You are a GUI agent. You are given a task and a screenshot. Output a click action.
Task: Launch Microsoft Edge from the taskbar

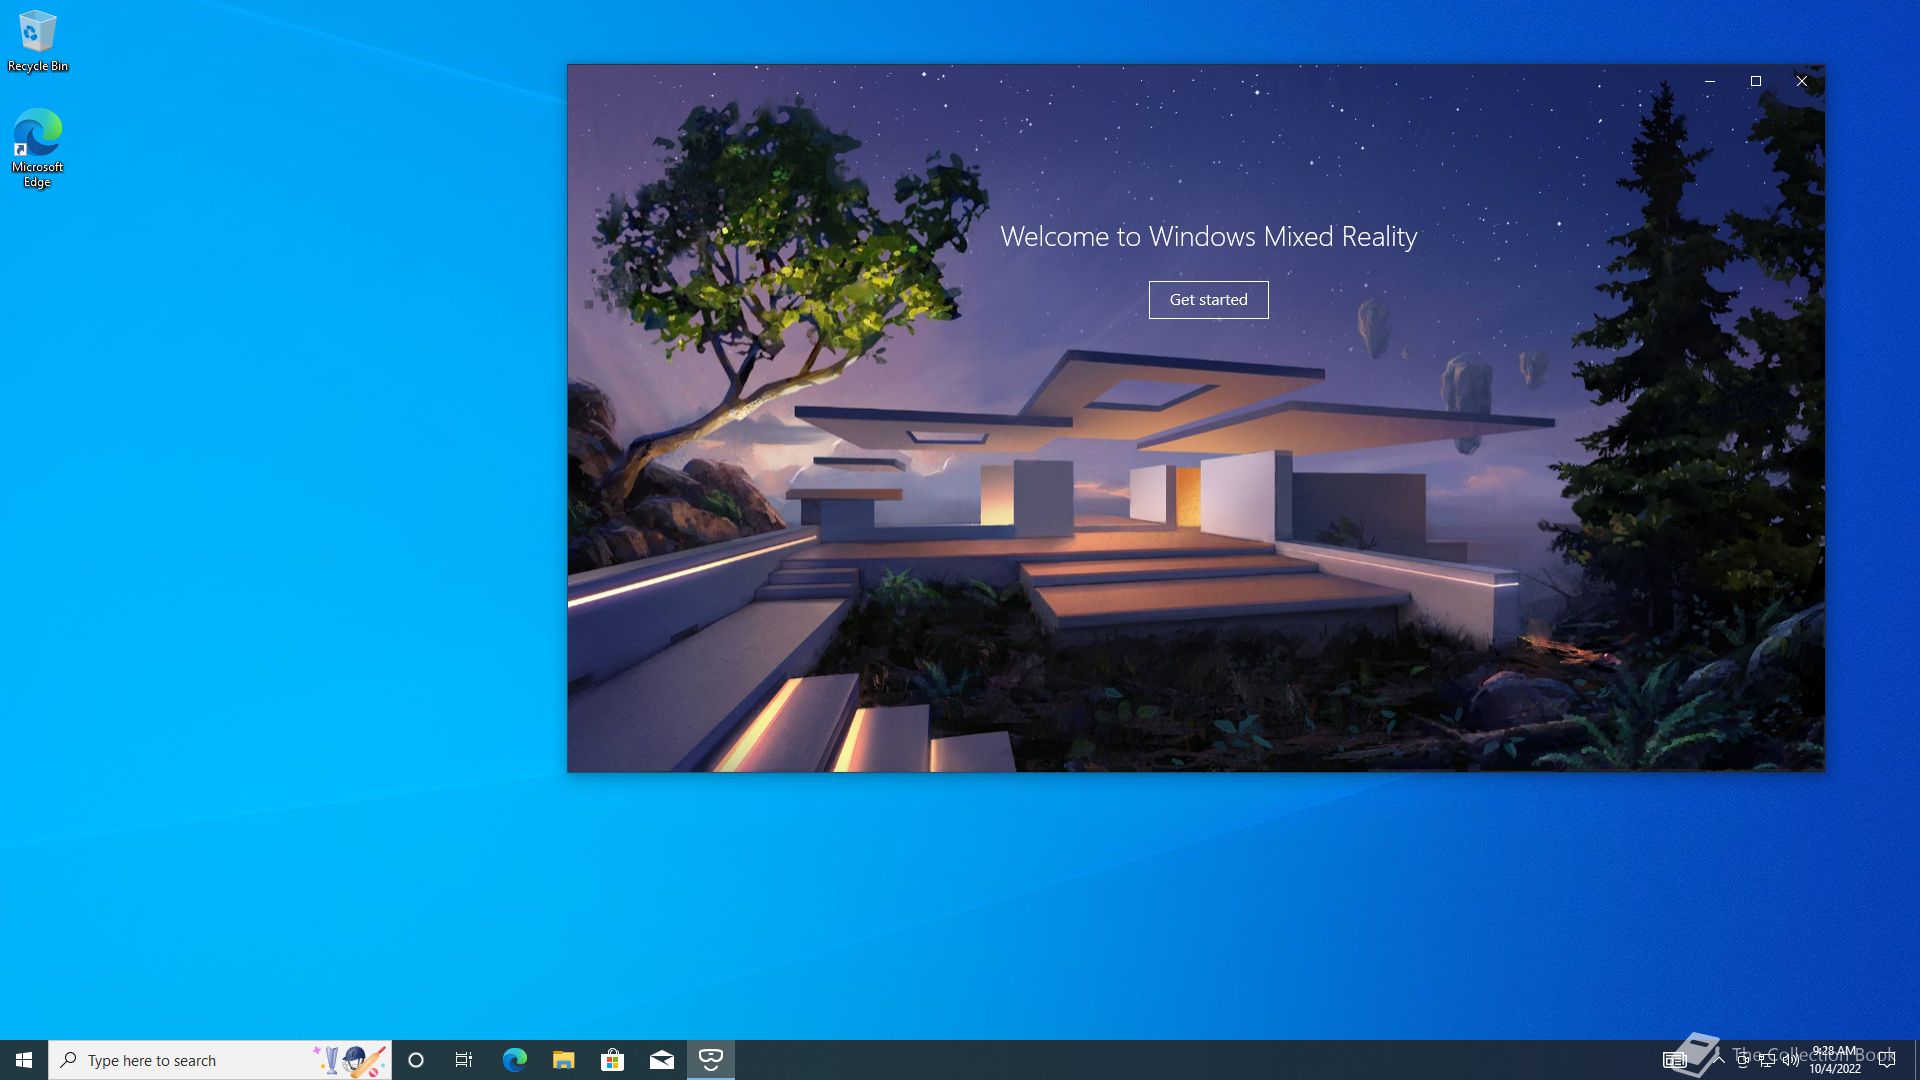coord(514,1060)
